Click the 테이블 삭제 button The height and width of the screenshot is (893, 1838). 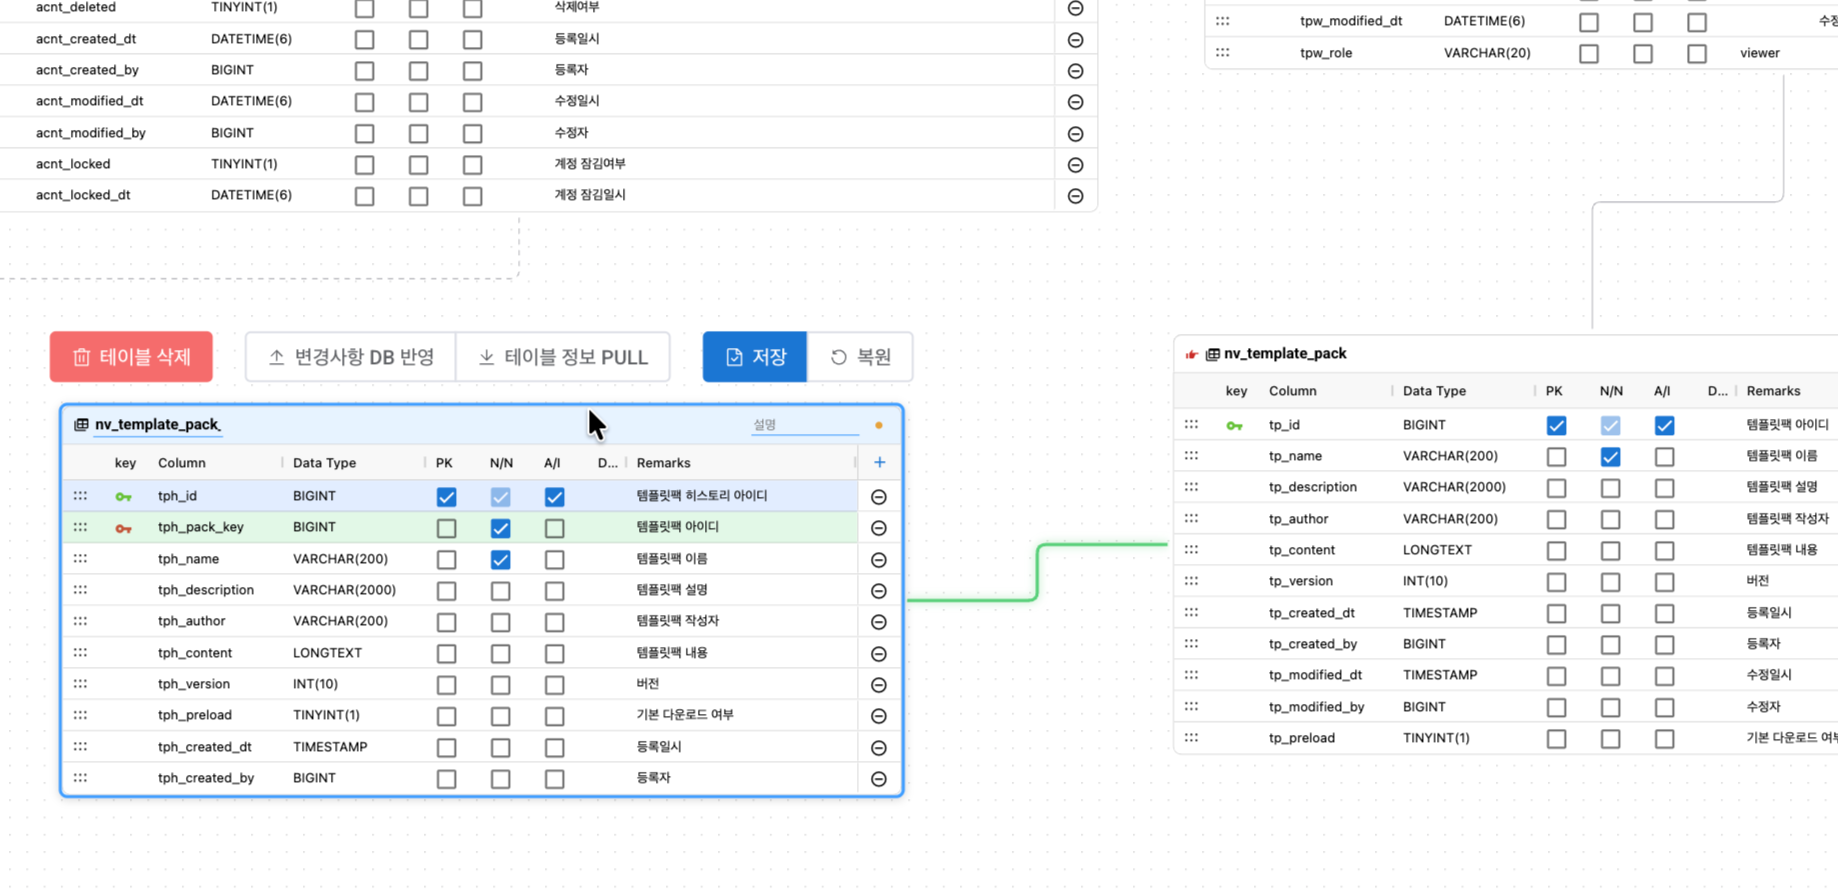[131, 357]
